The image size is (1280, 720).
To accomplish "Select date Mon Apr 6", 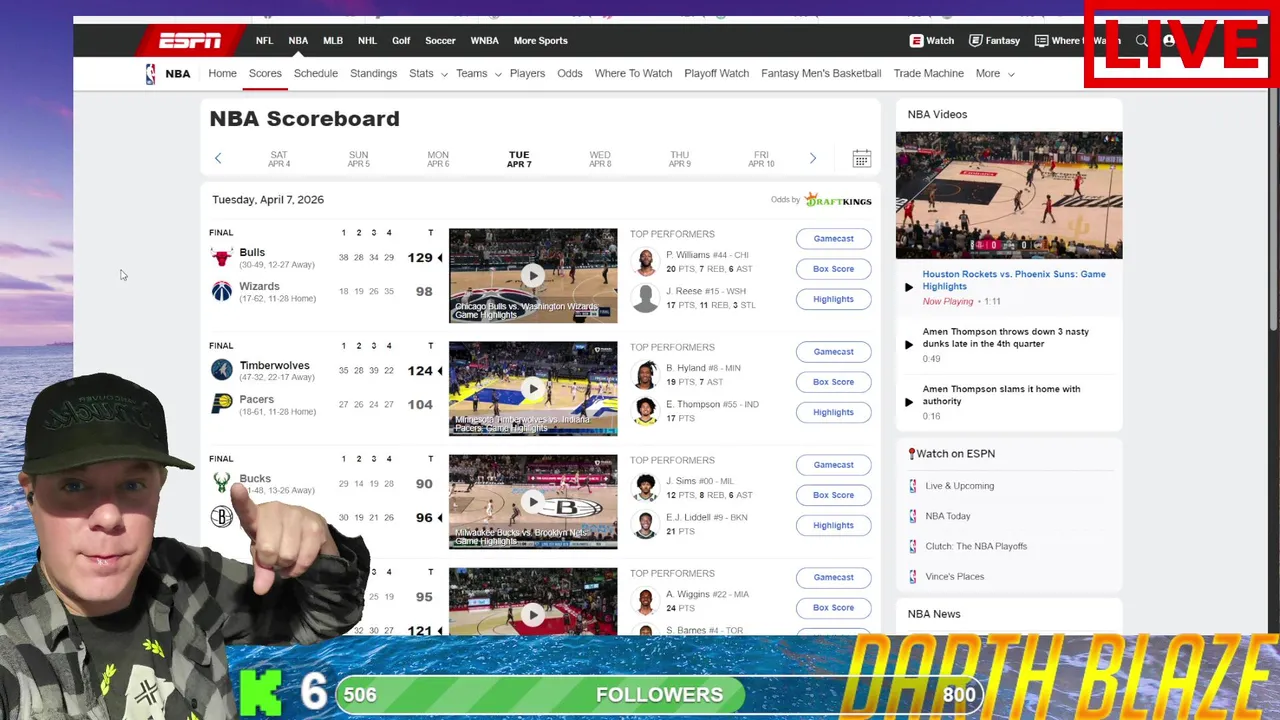I will [x=438, y=159].
